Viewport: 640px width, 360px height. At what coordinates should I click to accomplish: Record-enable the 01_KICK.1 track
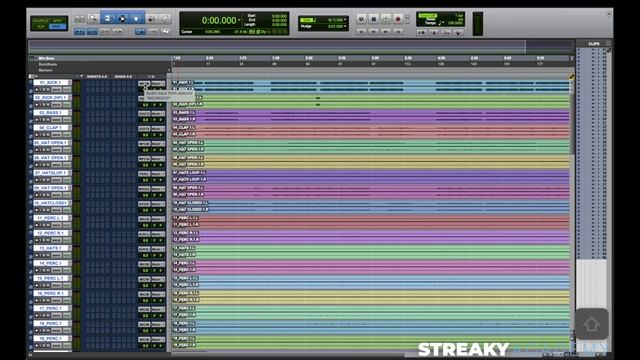pos(37,89)
